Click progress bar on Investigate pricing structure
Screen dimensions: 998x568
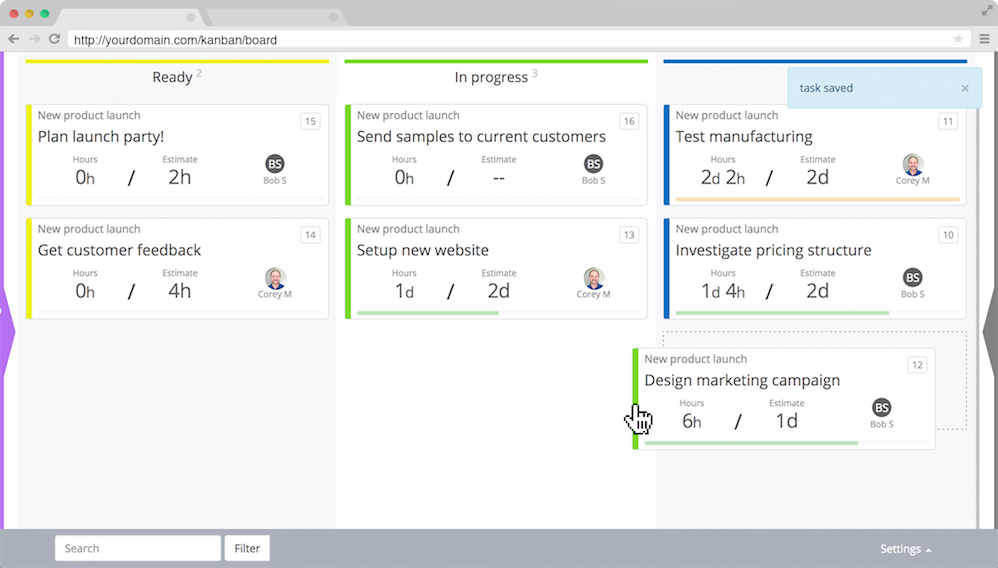tap(780, 313)
